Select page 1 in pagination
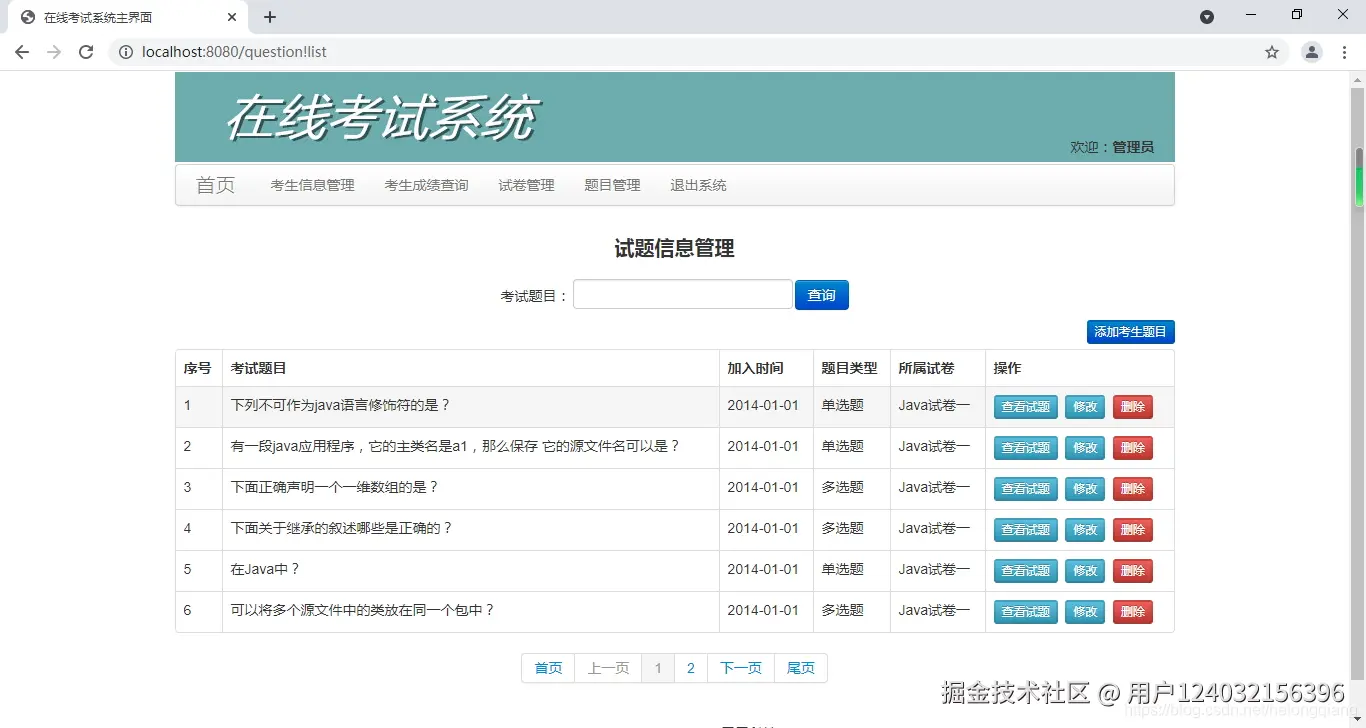1366x728 pixels. [x=658, y=668]
